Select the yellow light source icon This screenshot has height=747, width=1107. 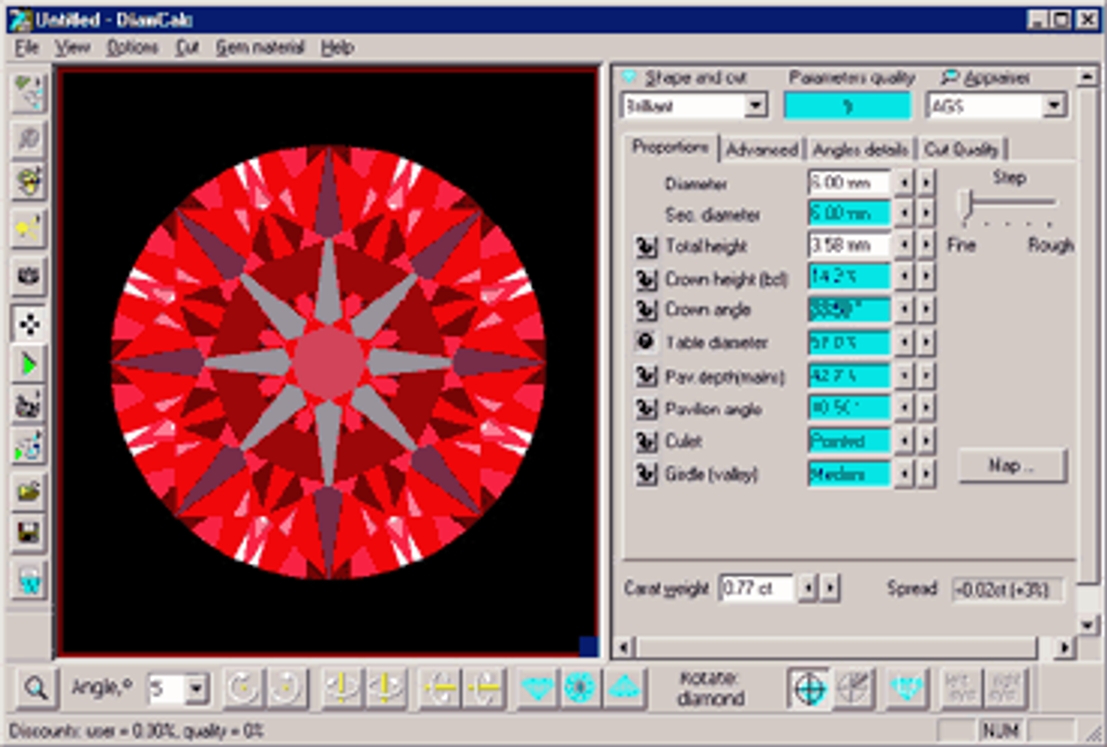(x=28, y=228)
